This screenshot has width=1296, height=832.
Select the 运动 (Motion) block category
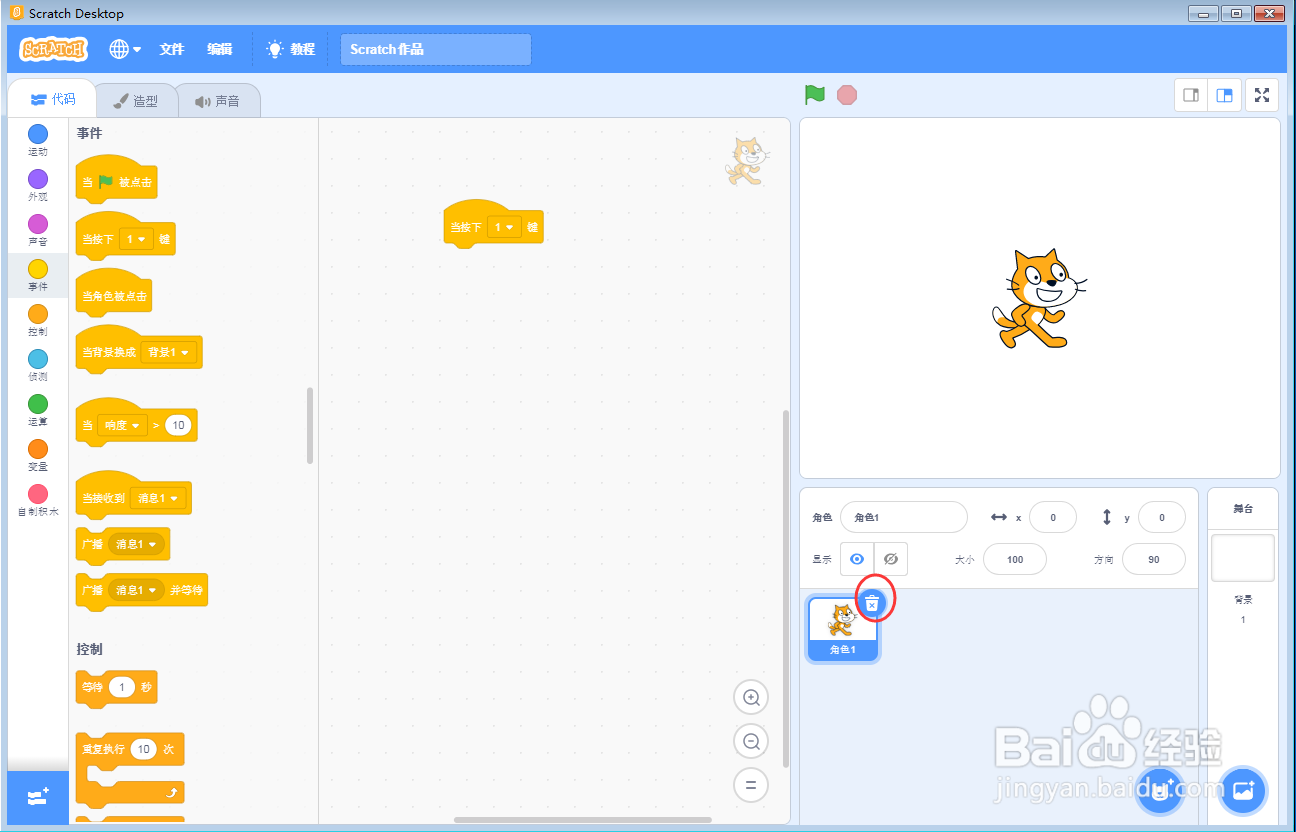pyautogui.click(x=37, y=140)
